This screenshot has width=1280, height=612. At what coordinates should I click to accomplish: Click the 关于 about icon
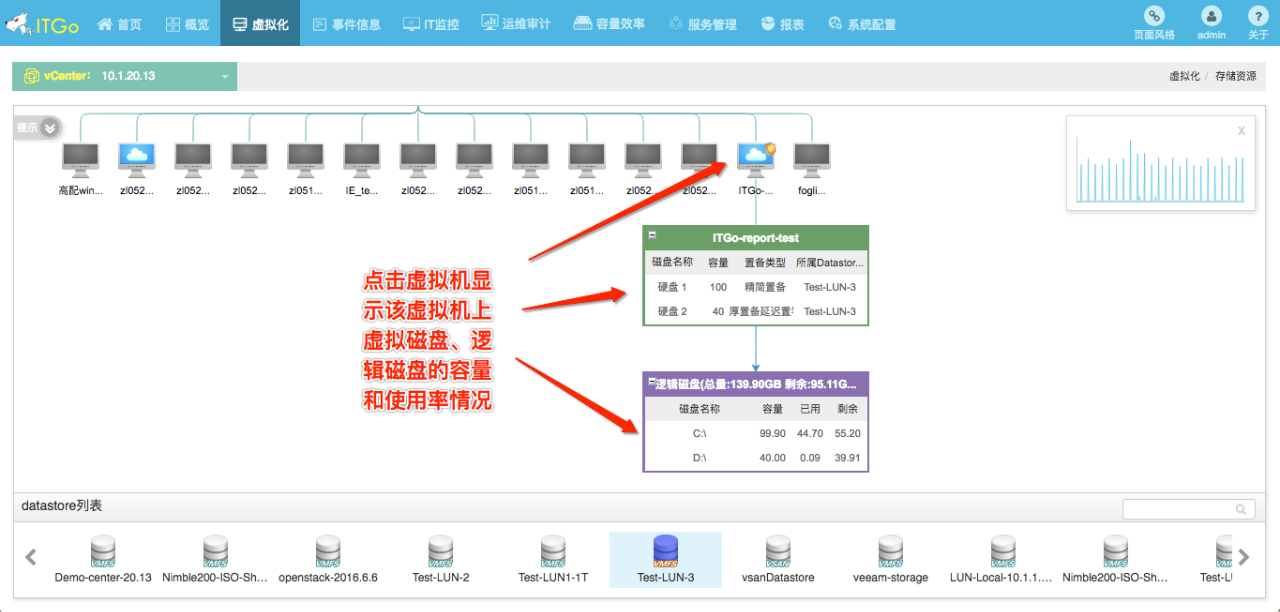coord(1258,16)
